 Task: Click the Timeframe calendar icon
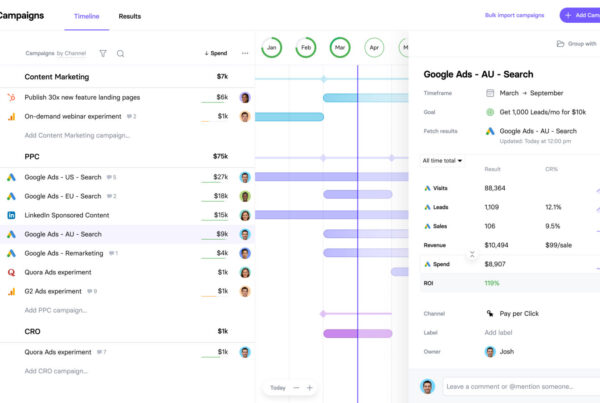[490, 93]
